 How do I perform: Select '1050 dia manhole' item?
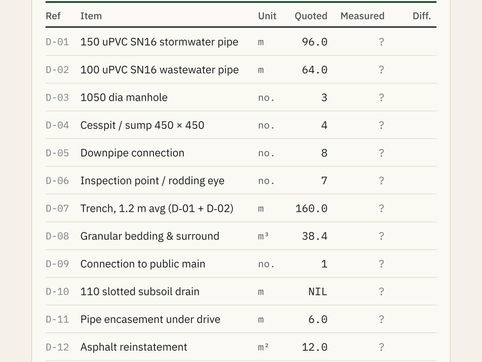coord(124,98)
